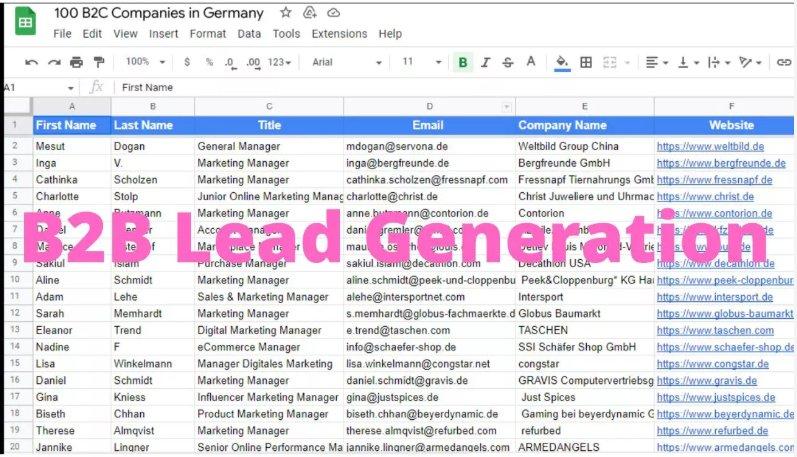Open the borders tool
Viewport: 797px width, 457px height.
pyautogui.click(x=586, y=62)
